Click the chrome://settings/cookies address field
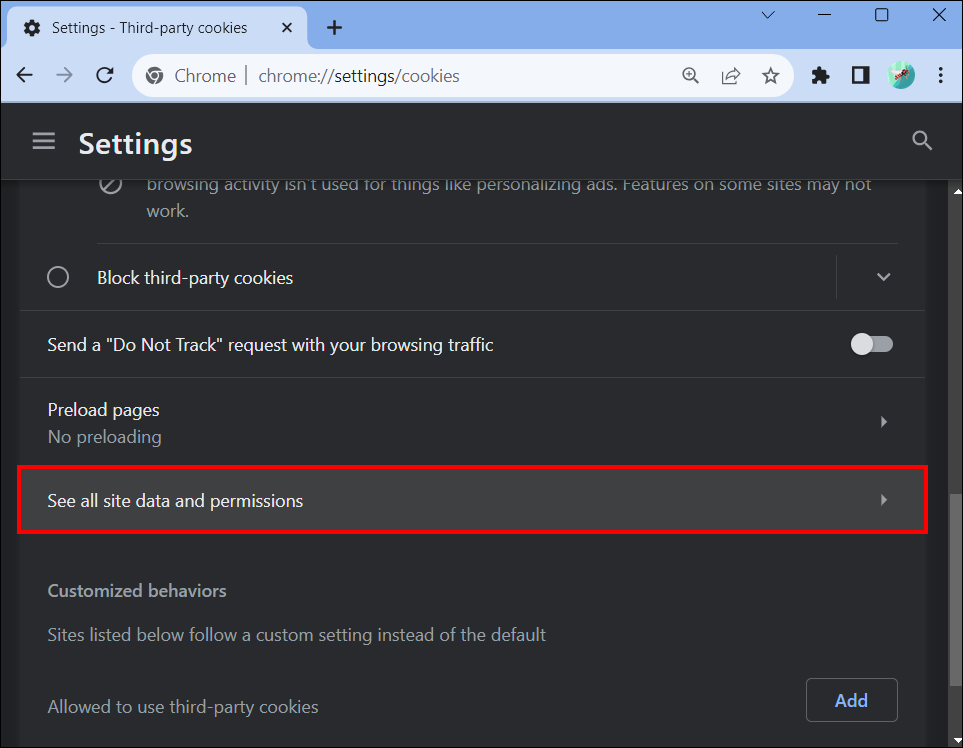 click(x=359, y=76)
